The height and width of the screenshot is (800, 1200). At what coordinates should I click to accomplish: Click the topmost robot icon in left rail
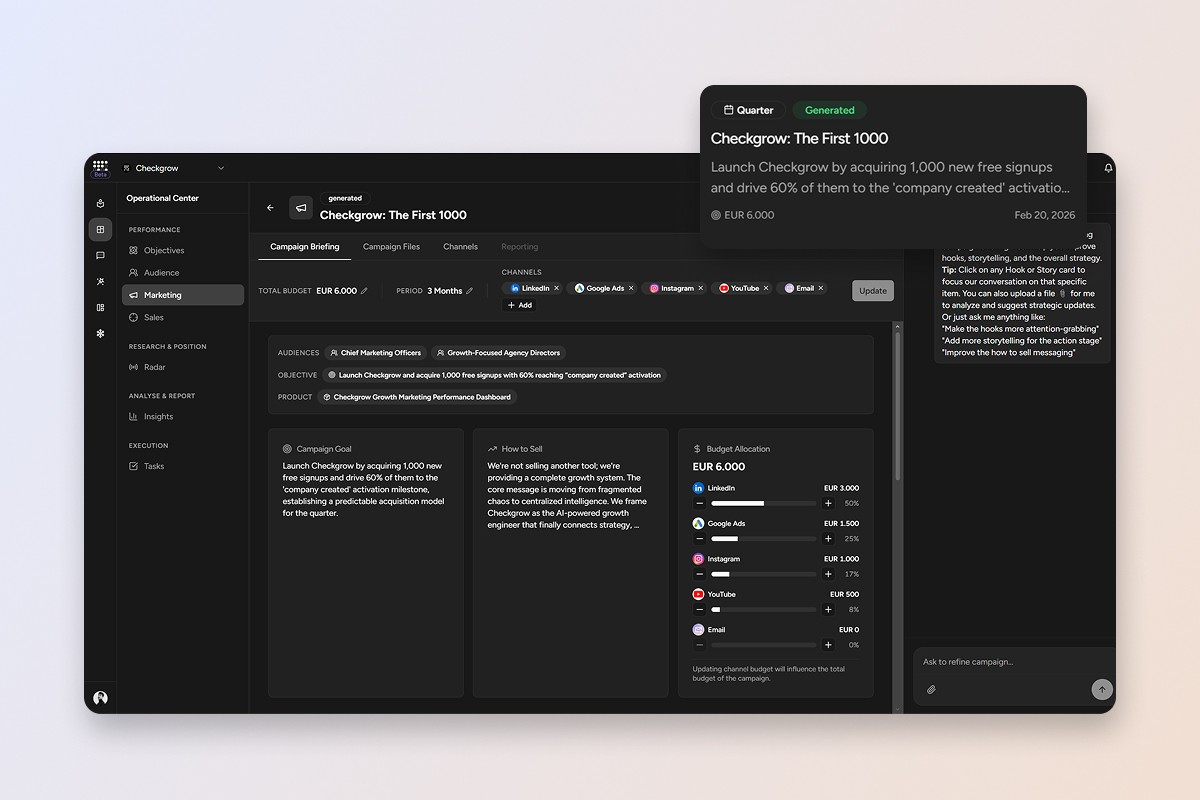[x=100, y=203]
